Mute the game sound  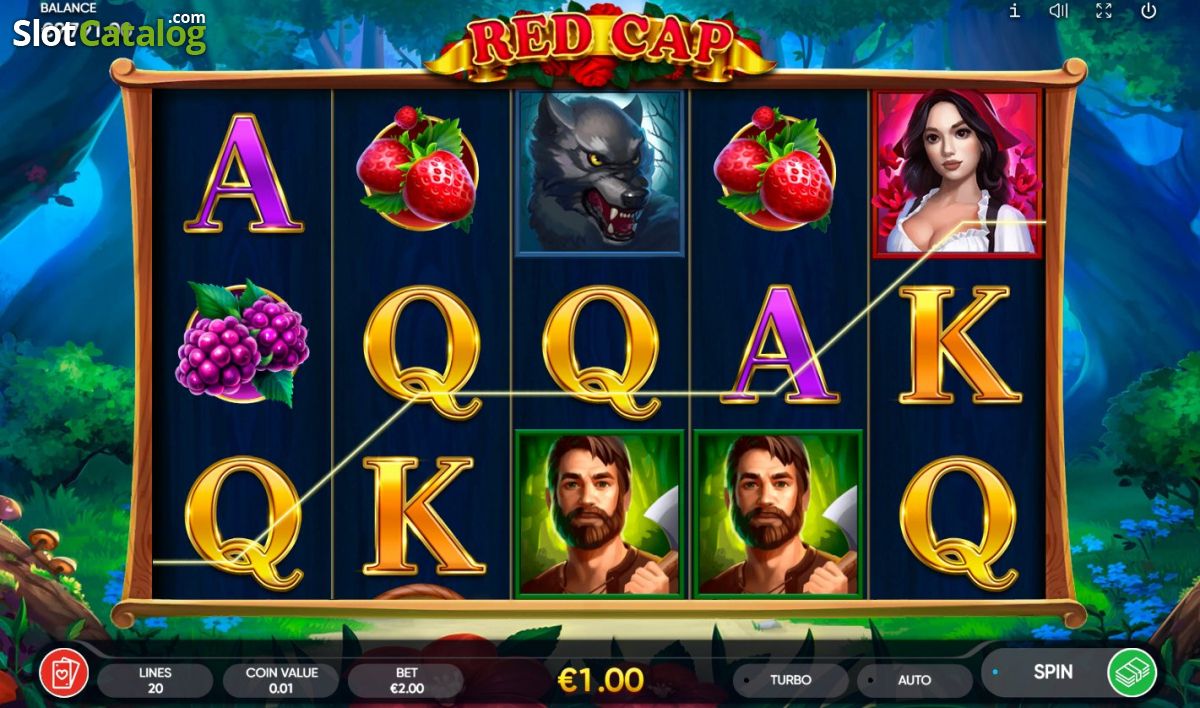click(x=1058, y=11)
